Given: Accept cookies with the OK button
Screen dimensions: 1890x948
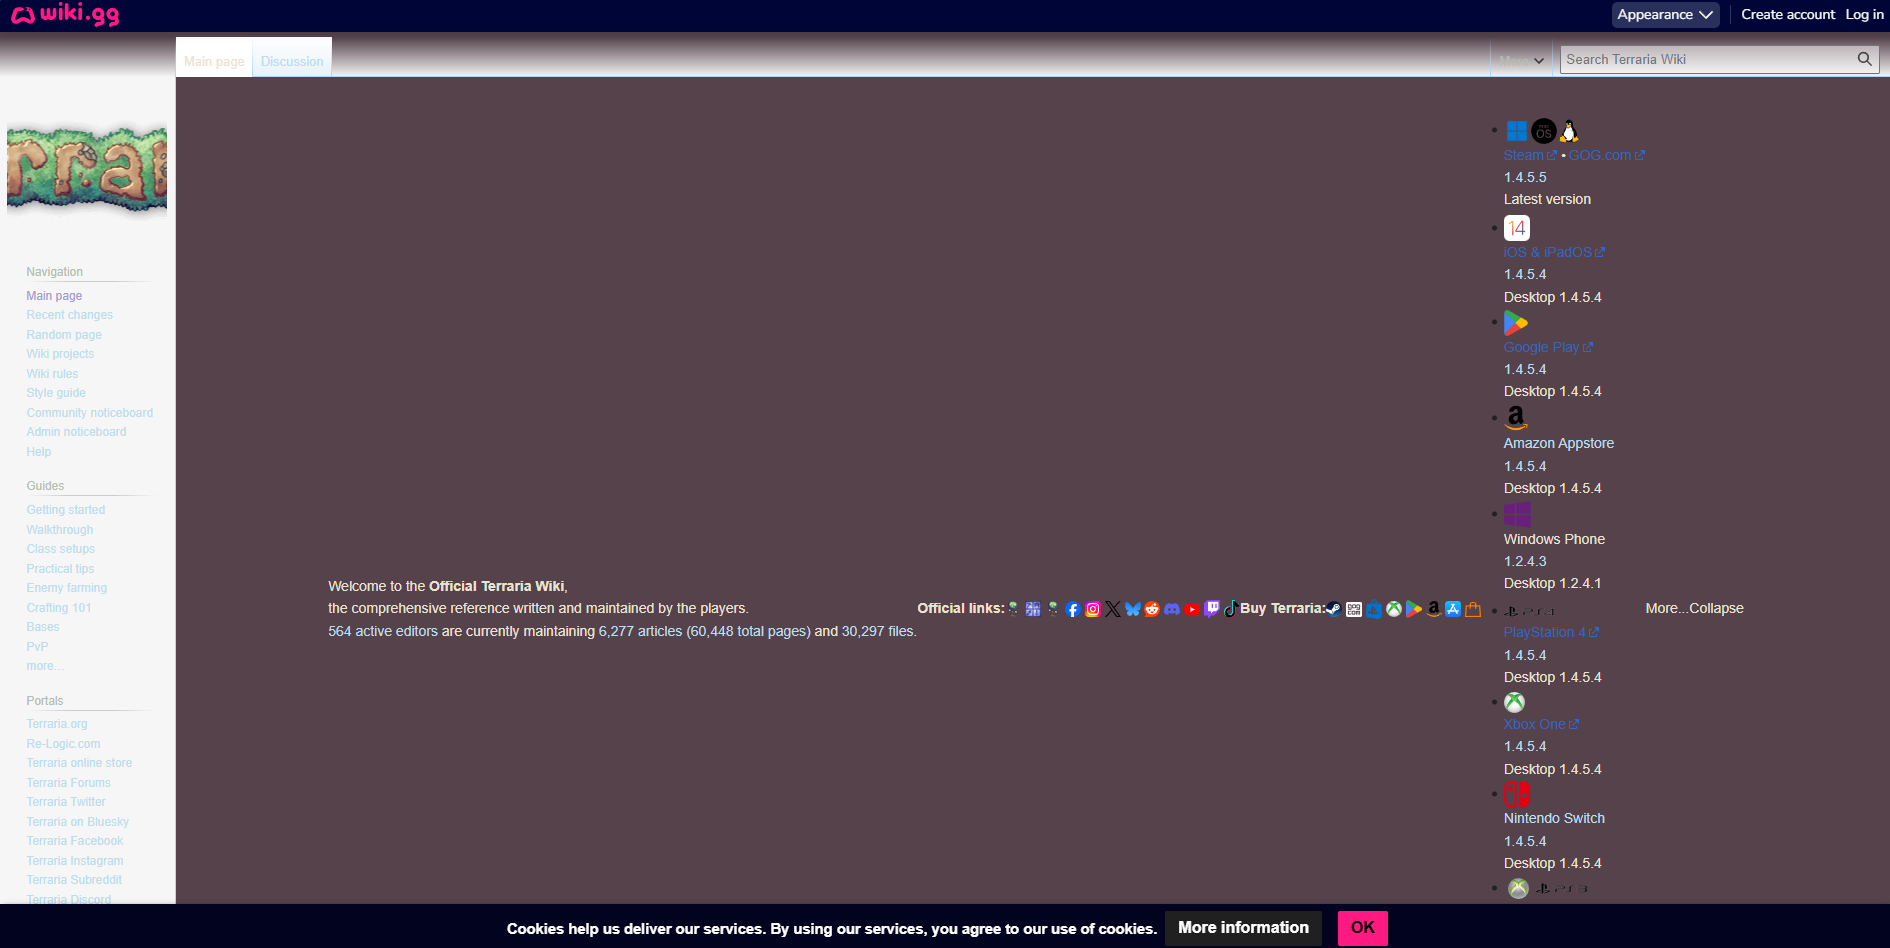Looking at the screenshot, I should click(x=1362, y=928).
